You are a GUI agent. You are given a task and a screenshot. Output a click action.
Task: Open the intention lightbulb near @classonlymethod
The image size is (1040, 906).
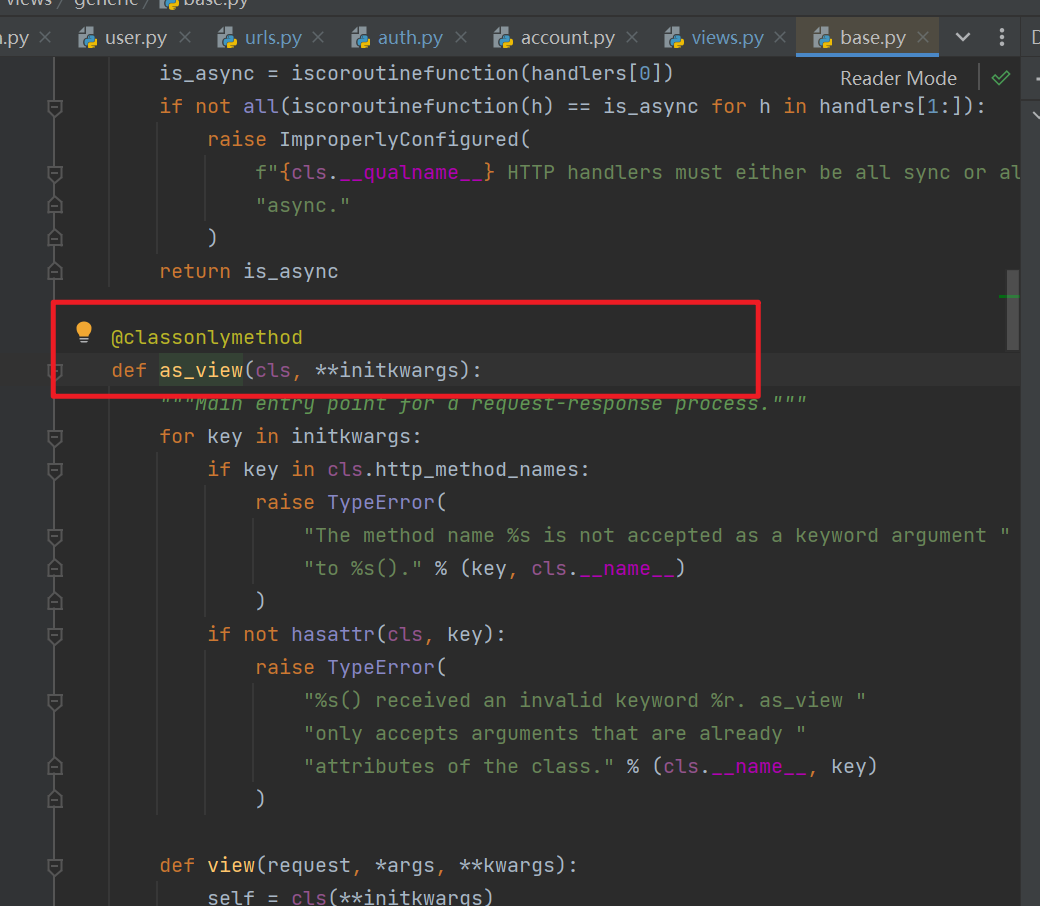84,330
